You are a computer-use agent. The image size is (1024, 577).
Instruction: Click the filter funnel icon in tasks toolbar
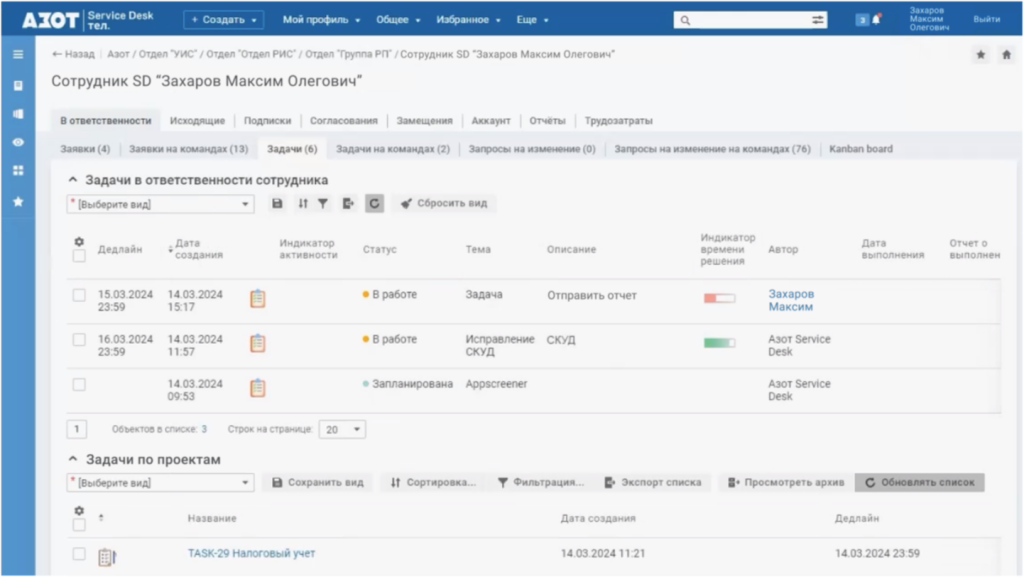pos(323,203)
